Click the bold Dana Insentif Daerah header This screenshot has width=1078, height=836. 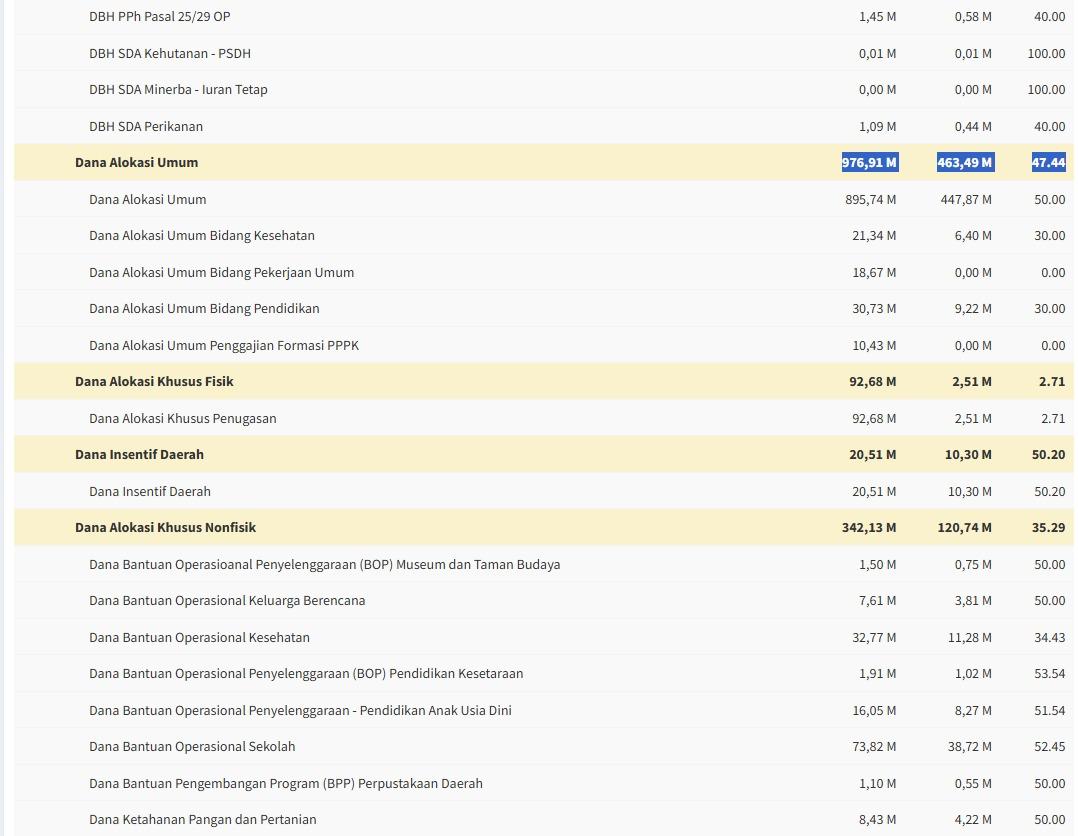(x=139, y=454)
